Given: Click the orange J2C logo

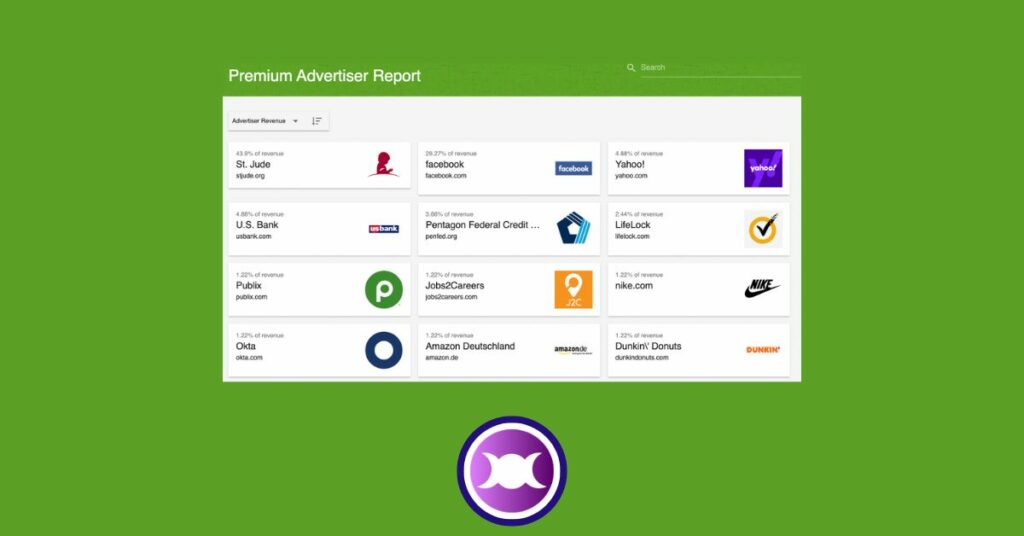Looking at the screenshot, I should click(573, 289).
